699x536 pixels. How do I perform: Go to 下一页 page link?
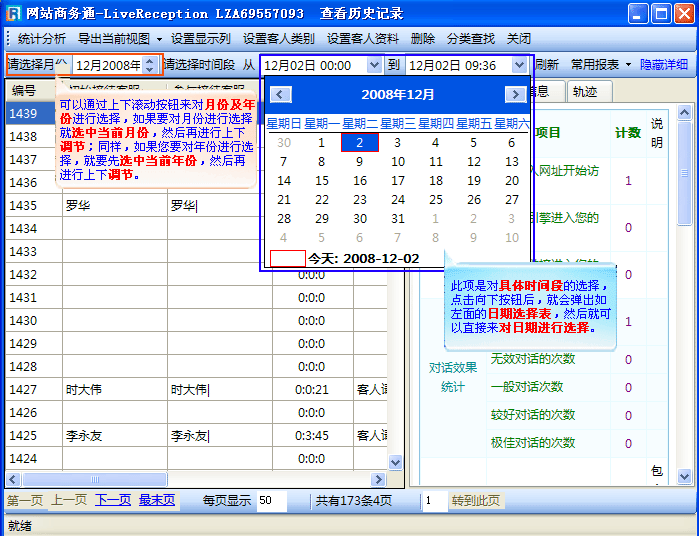[x=113, y=500]
